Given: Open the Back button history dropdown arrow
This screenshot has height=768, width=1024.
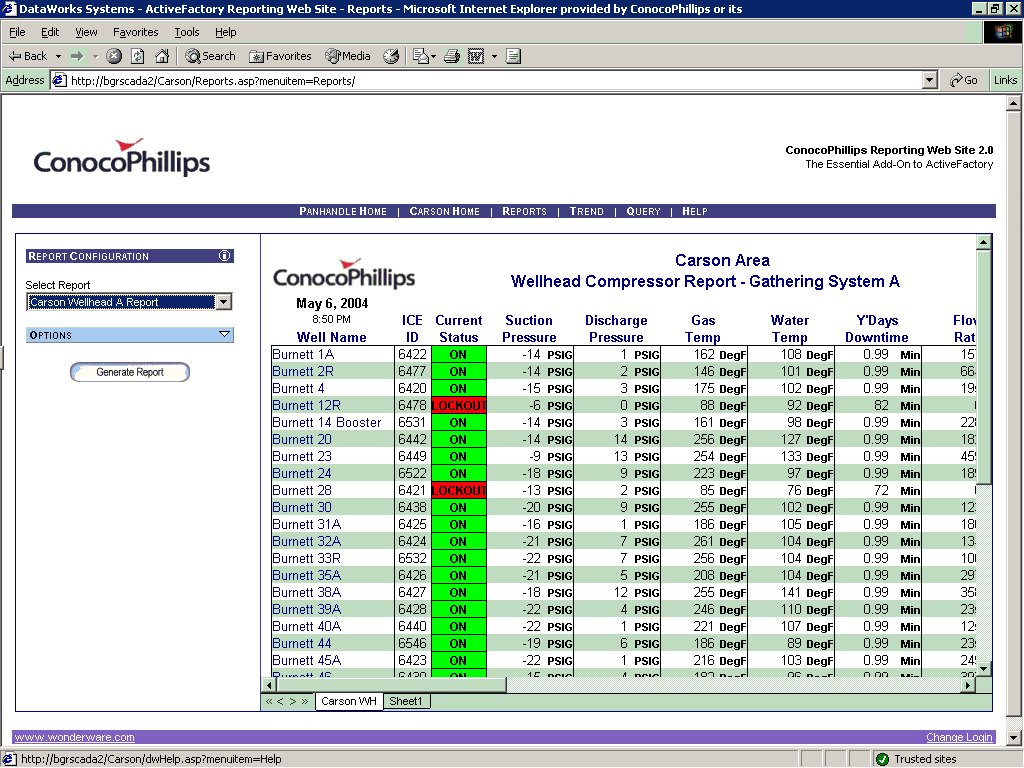Looking at the screenshot, I should pos(58,56).
